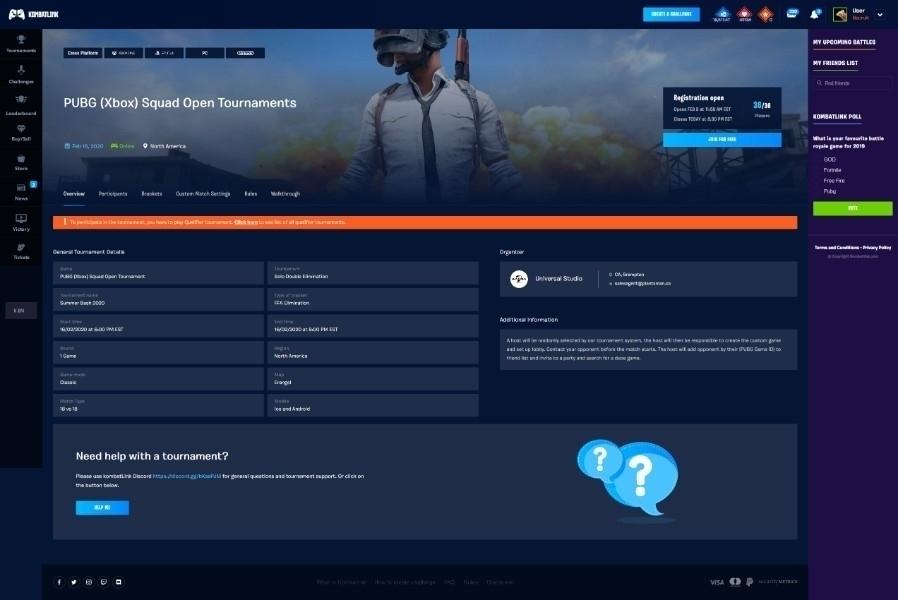Expand the user account dropdown arrow

[880, 15]
